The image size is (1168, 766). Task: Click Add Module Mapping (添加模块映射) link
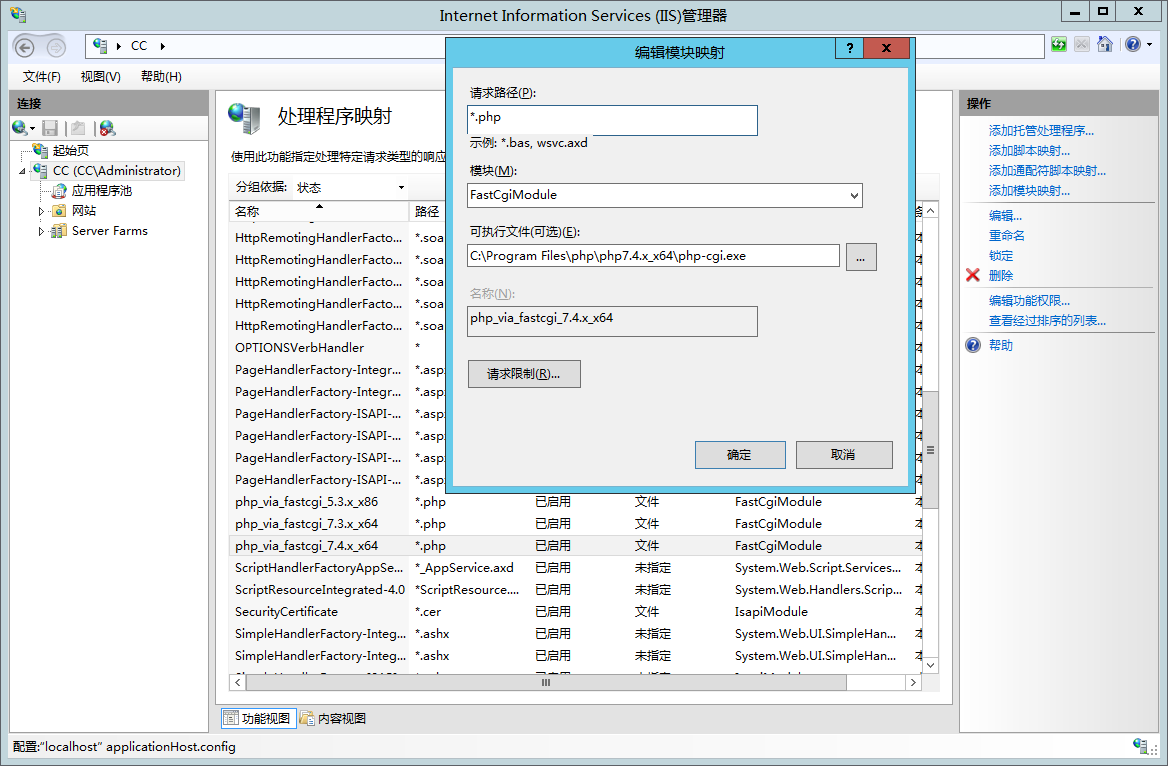tap(1029, 191)
